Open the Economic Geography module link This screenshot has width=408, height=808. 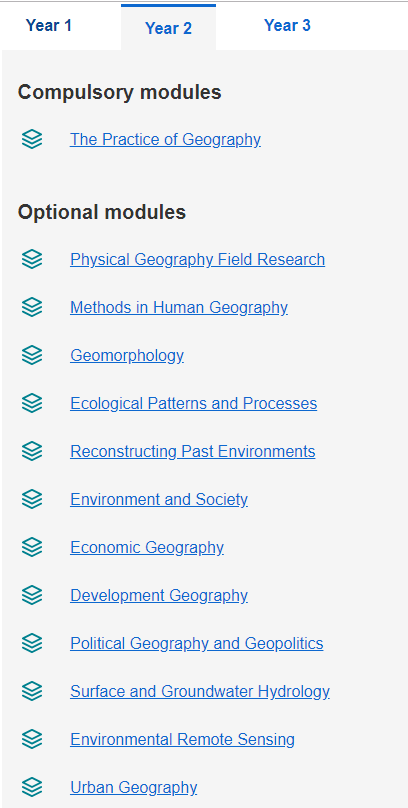point(147,547)
